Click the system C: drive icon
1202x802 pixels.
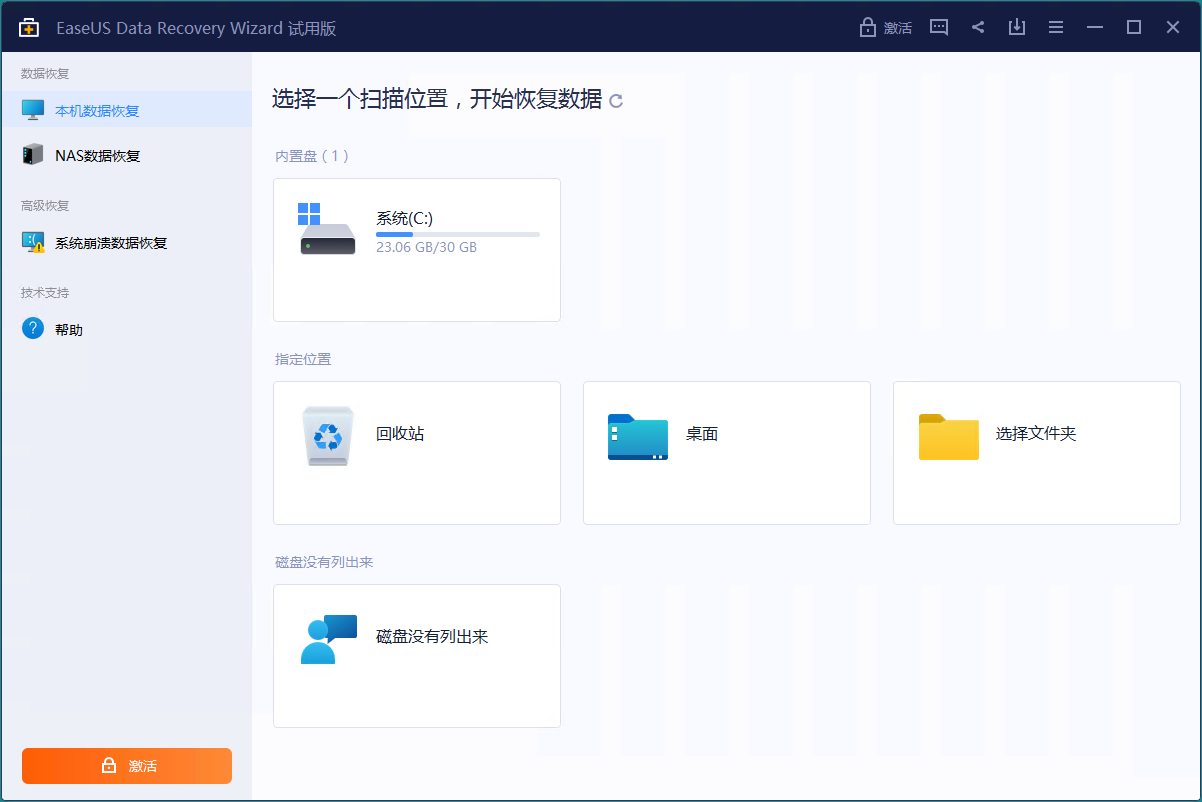click(x=327, y=230)
